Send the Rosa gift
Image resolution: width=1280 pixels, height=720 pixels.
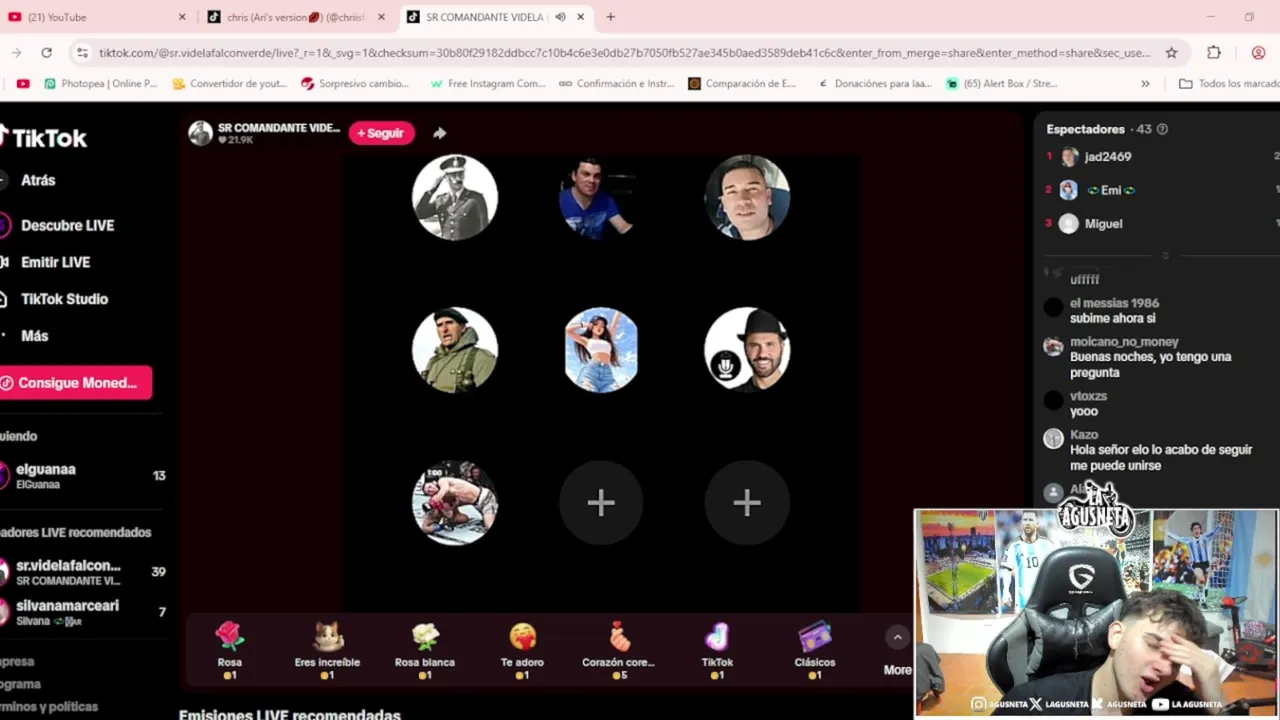(x=229, y=649)
